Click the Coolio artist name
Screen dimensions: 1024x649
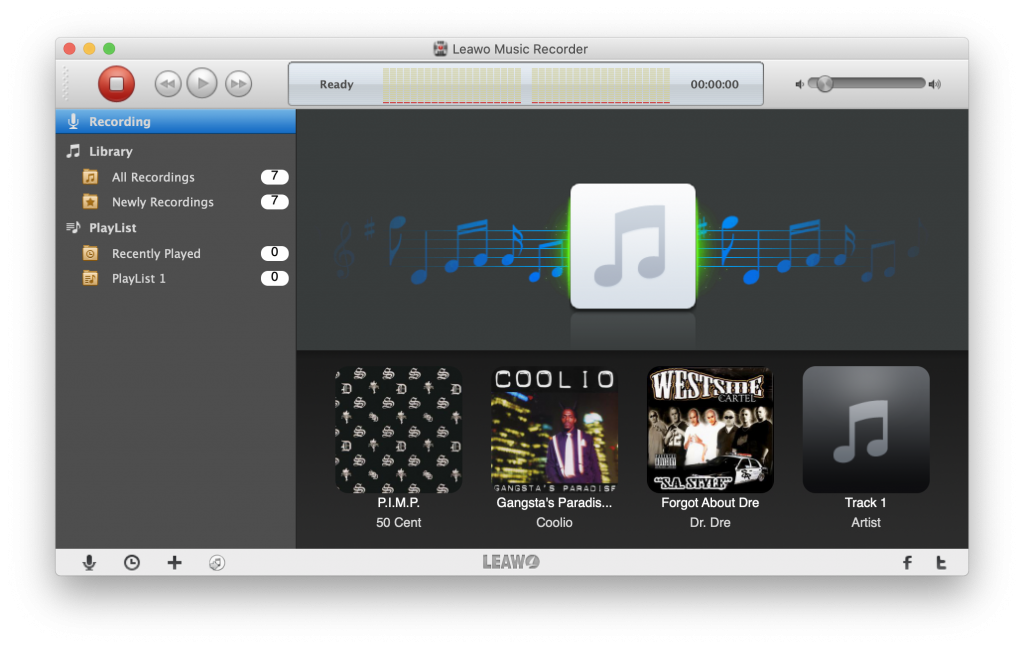[x=554, y=522]
